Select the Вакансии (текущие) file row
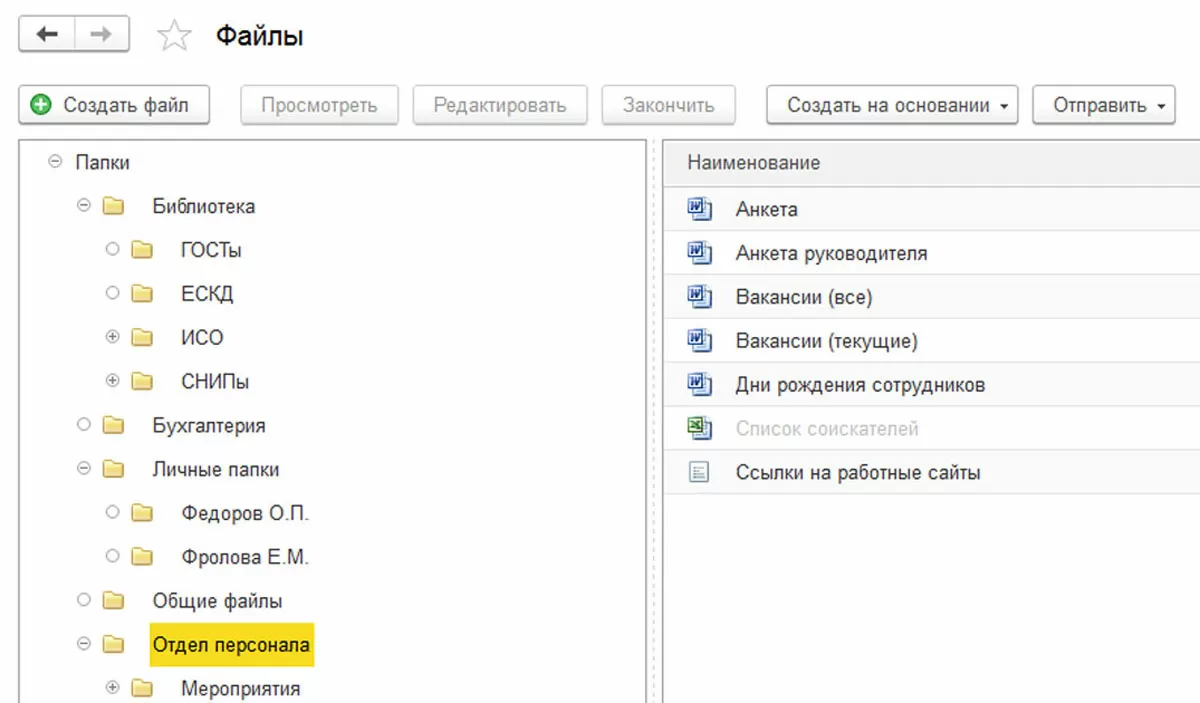 (x=826, y=341)
